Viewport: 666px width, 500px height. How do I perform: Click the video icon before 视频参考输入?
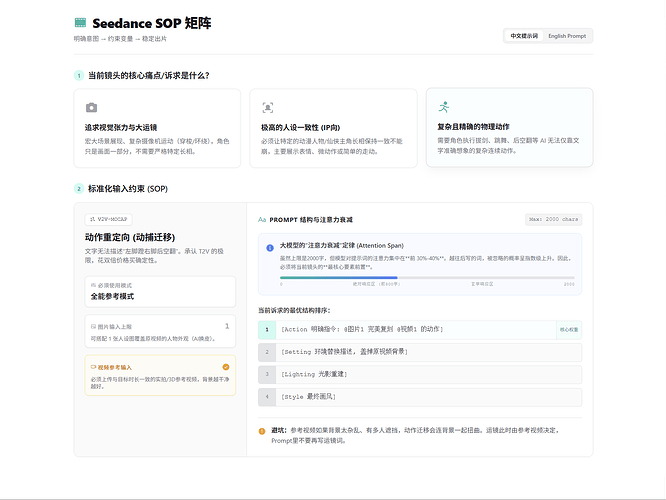(93, 367)
